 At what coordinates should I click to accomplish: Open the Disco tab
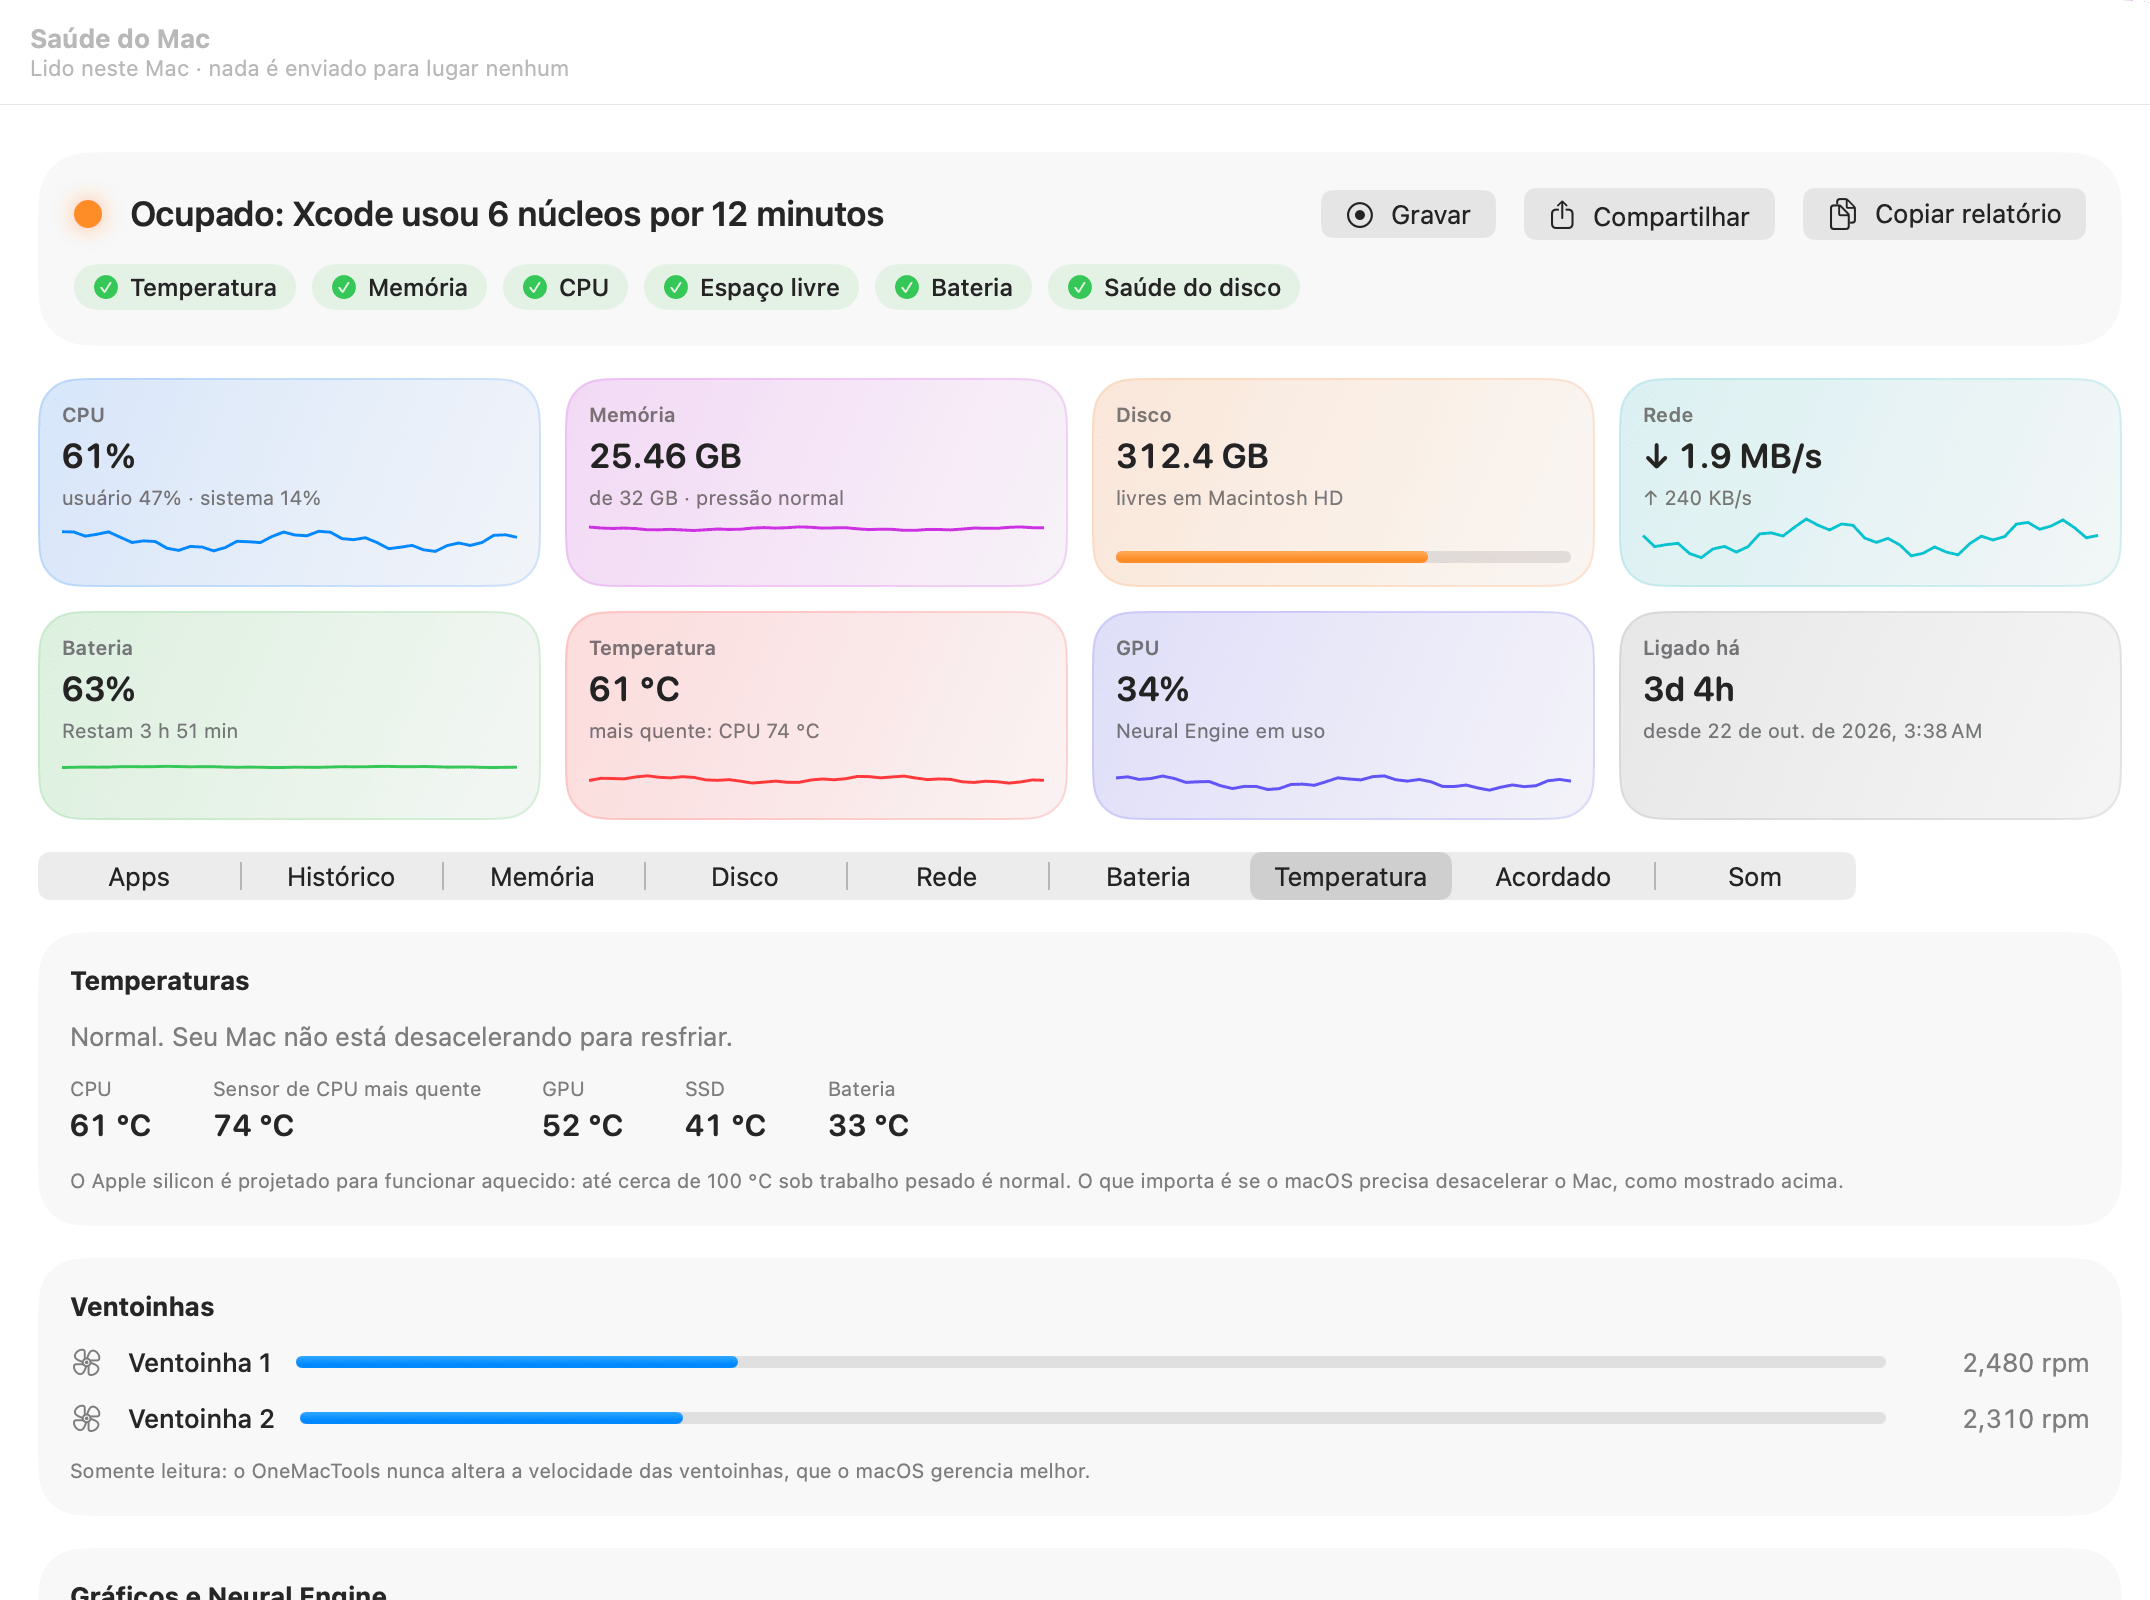tap(745, 877)
